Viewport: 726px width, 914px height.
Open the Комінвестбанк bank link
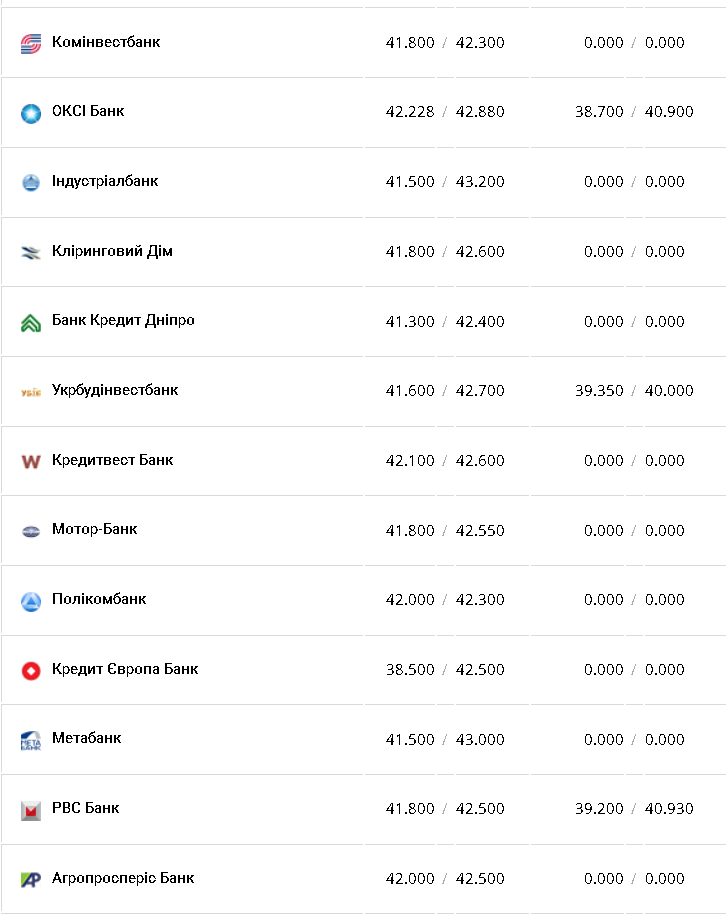coord(105,42)
